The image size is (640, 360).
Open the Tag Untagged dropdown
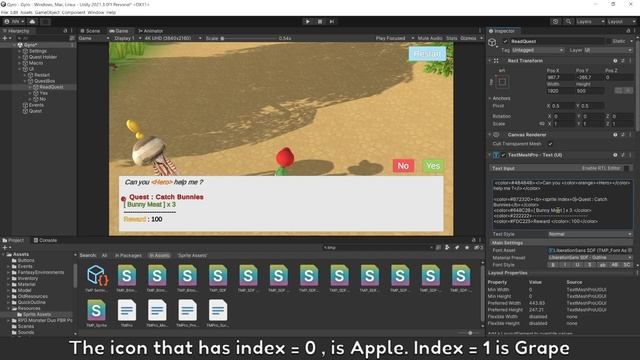pos(538,50)
